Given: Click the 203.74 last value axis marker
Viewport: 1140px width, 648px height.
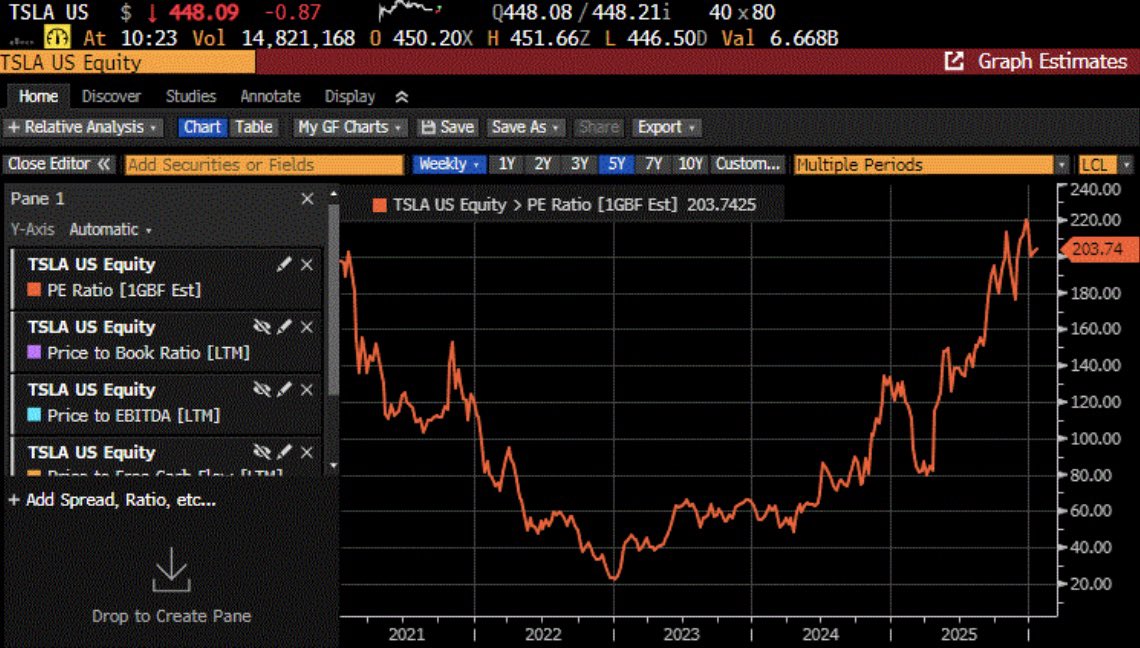Looking at the screenshot, I should (1099, 249).
